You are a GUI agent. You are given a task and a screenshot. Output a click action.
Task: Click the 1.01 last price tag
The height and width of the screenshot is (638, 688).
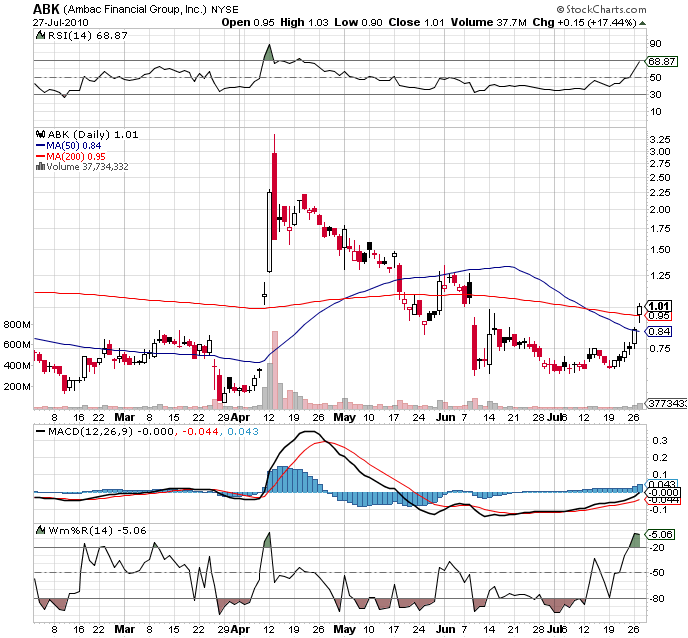point(659,306)
